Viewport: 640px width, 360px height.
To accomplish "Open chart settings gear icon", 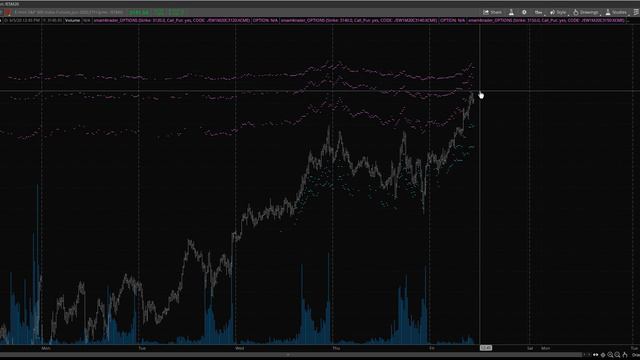I will pos(524,12).
